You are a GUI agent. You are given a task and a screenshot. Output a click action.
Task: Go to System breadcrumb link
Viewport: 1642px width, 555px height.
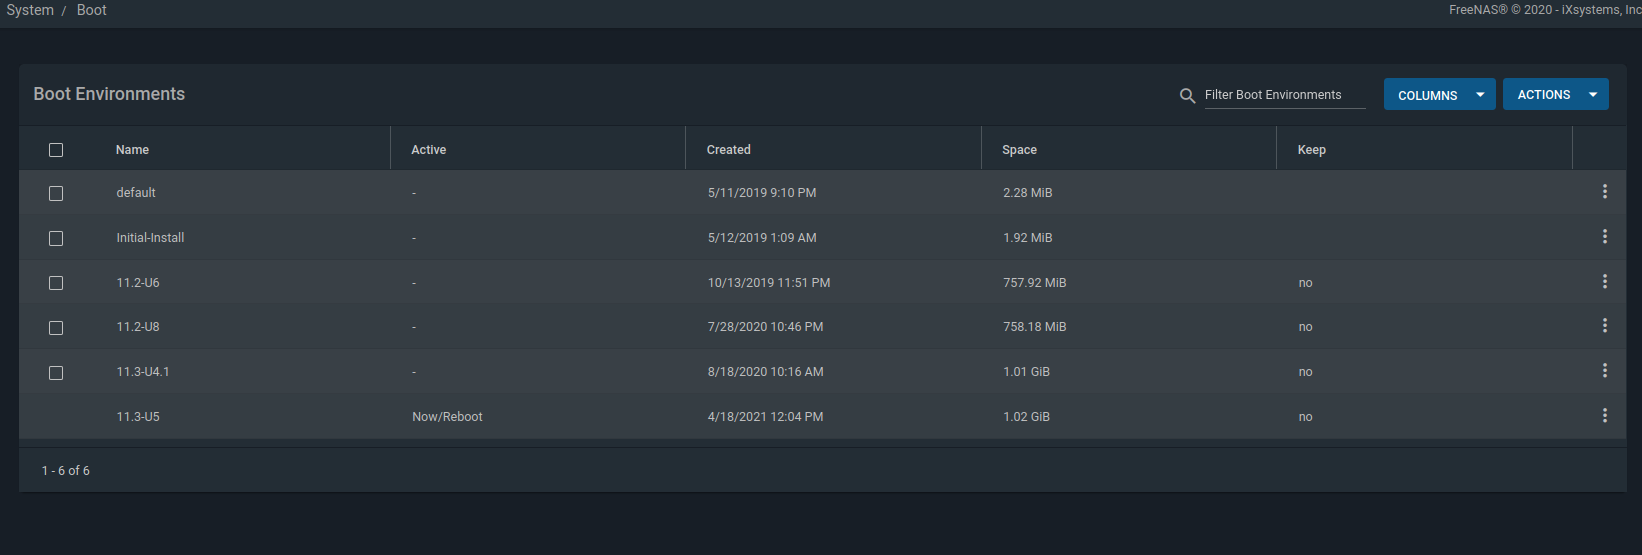(30, 10)
